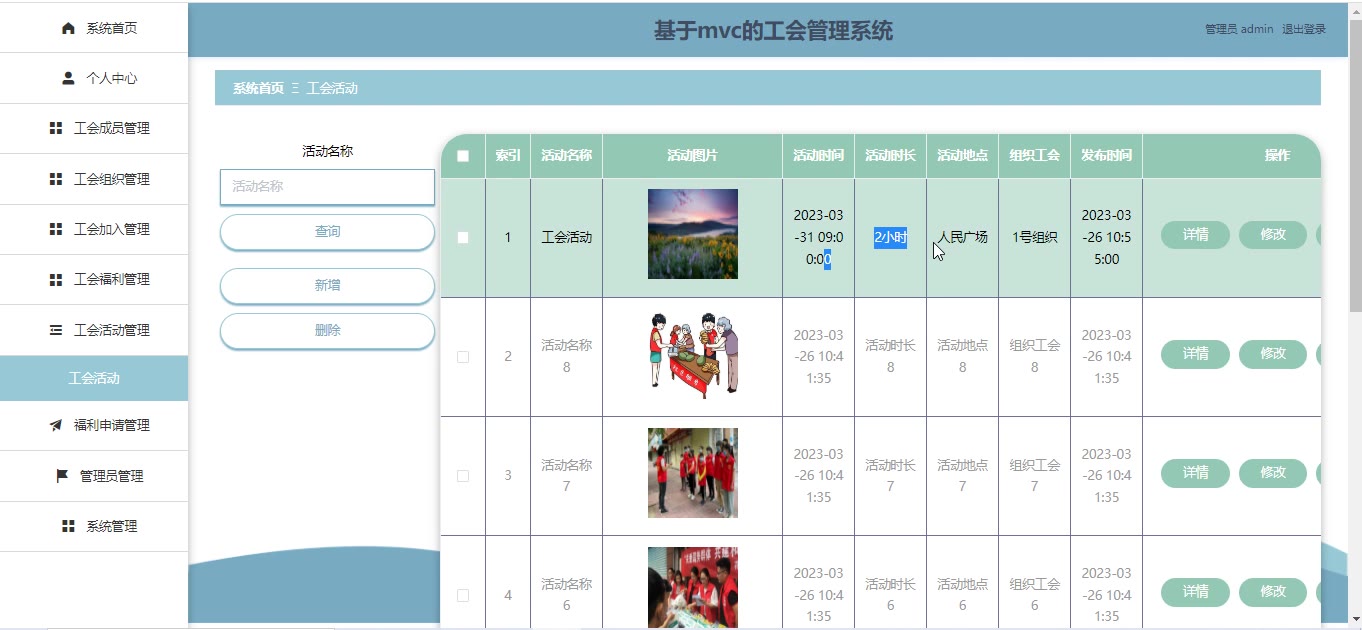Click the flag icon beside 管理员管理
This screenshot has height=630, width=1362.
[62, 476]
